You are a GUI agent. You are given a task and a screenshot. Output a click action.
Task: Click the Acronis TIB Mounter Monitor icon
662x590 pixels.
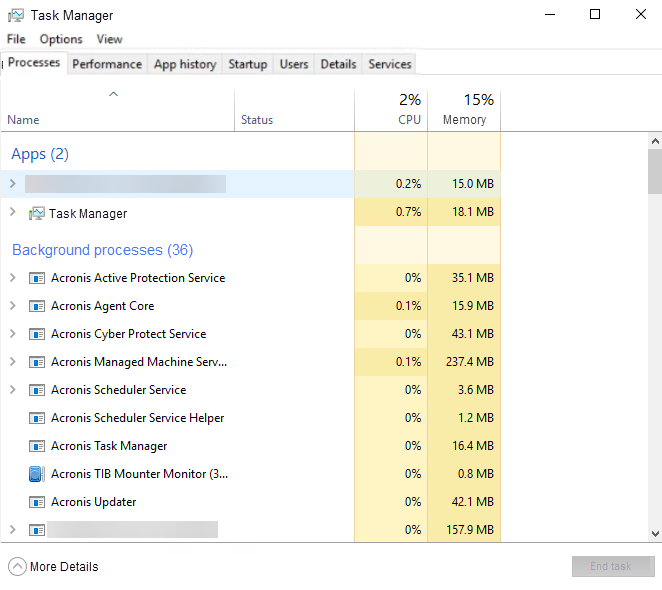(37, 474)
